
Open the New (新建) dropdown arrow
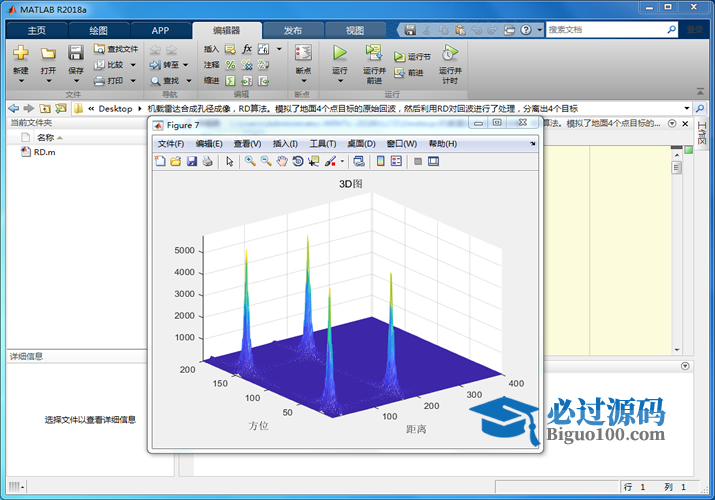coord(21,81)
